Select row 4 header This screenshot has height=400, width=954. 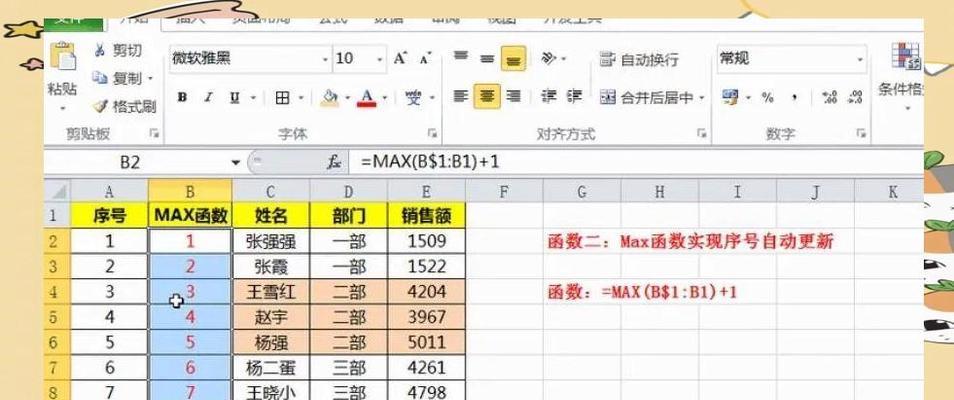point(58,292)
